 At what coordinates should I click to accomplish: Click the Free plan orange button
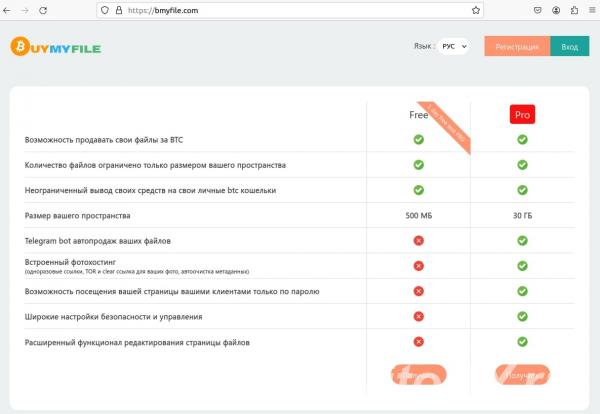(x=419, y=375)
